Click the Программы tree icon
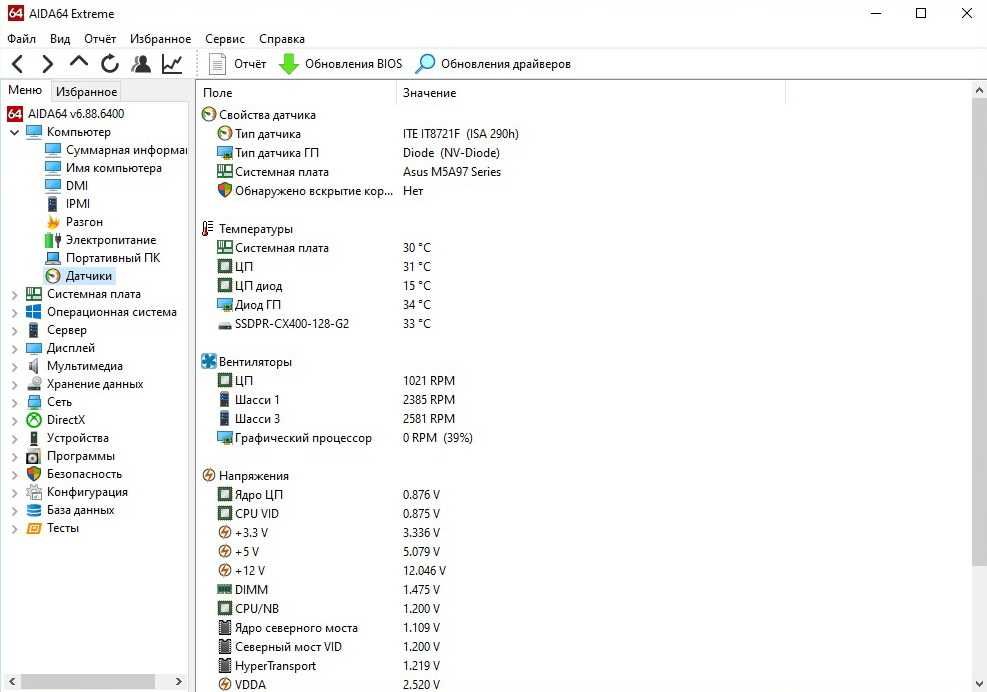987x692 pixels. [x=34, y=457]
